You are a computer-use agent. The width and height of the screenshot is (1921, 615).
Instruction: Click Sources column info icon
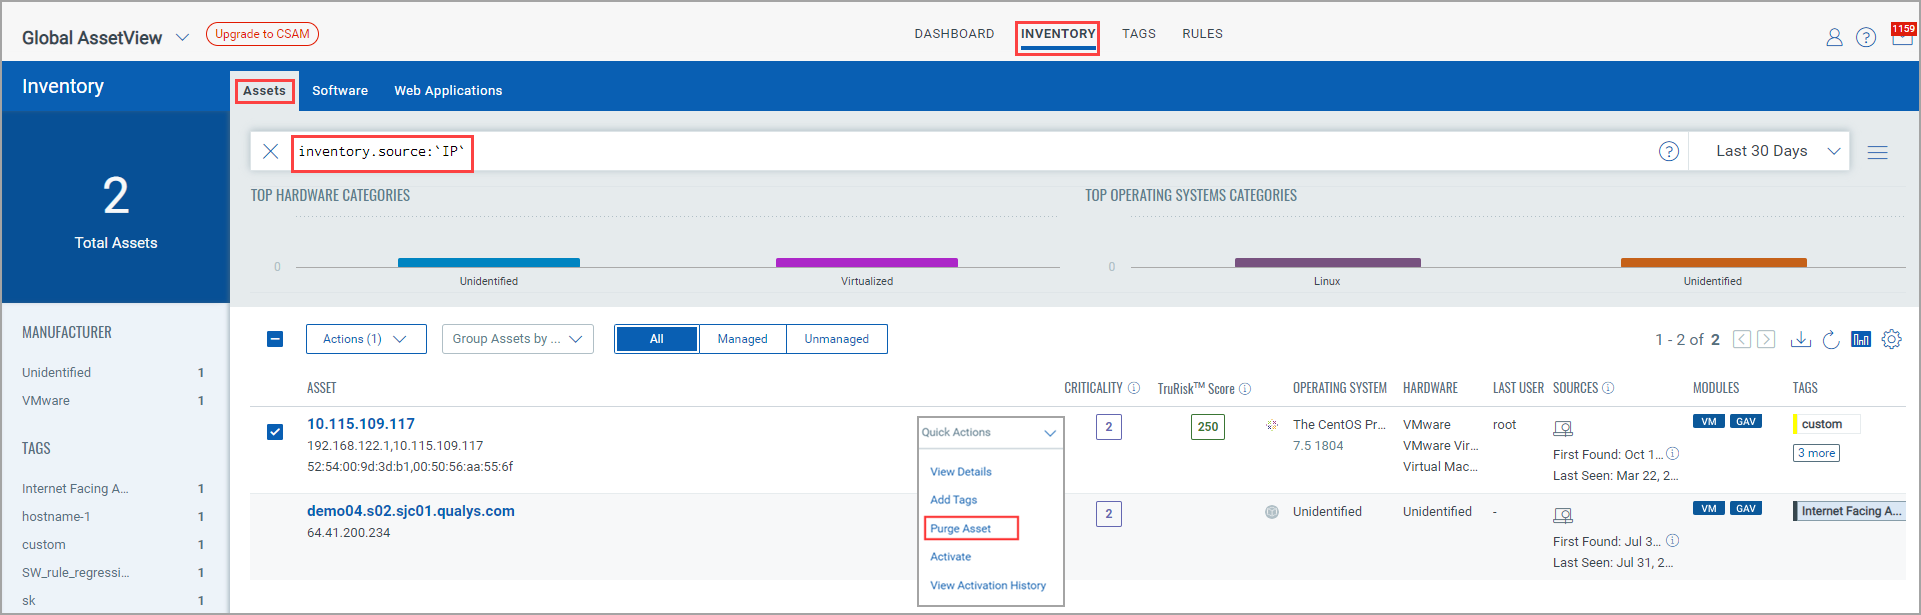pos(1608,388)
